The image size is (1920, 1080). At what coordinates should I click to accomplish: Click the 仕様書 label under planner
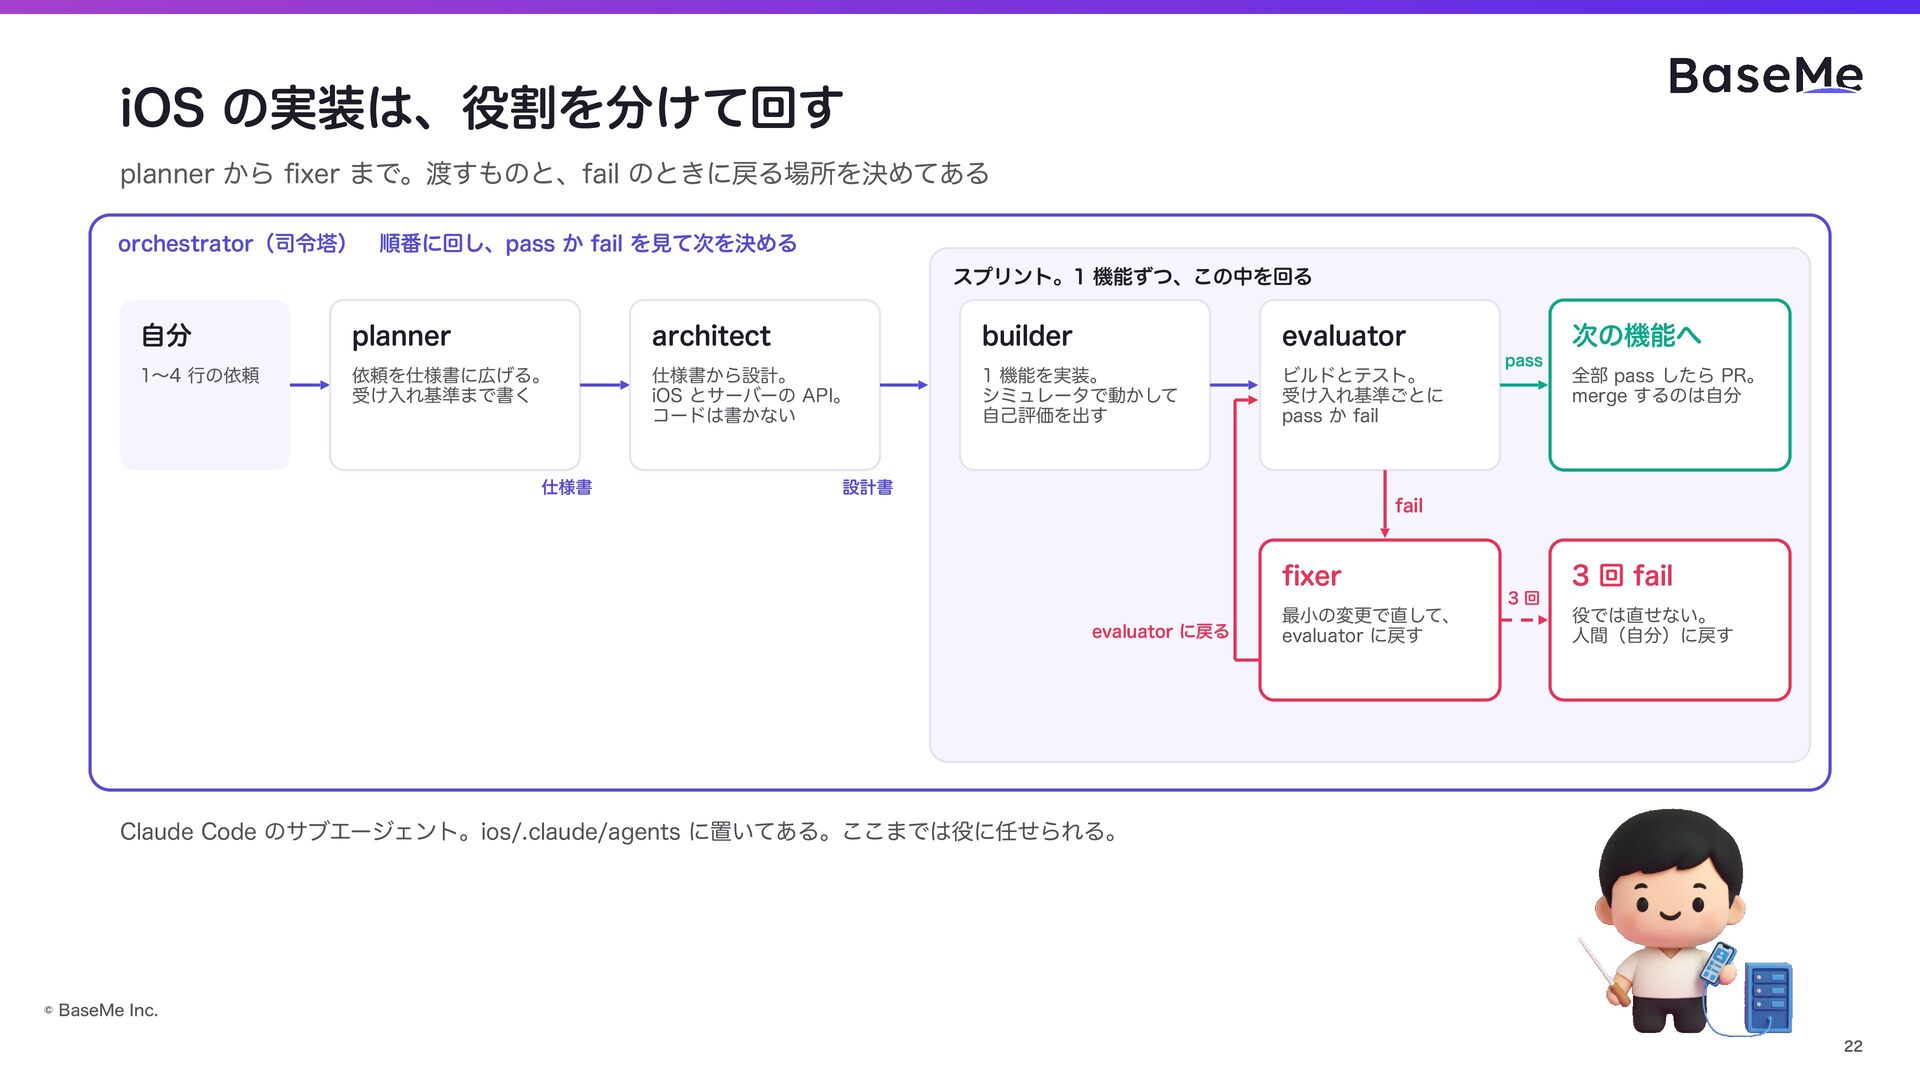click(567, 487)
